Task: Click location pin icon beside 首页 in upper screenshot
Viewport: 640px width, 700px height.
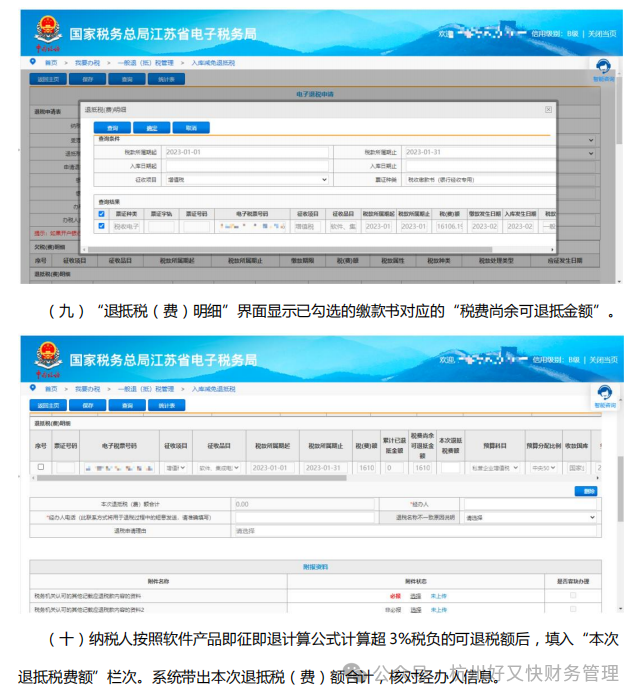Action: (33, 62)
